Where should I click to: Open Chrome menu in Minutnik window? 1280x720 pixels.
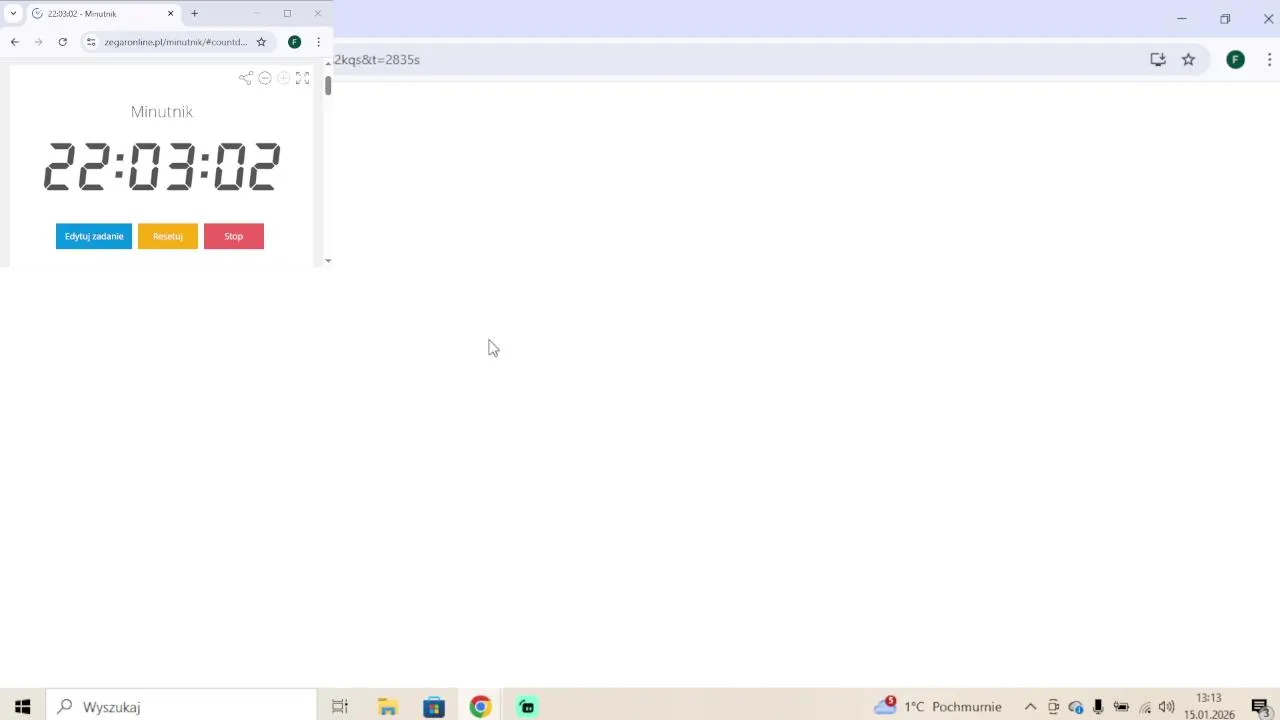[319, 42]
